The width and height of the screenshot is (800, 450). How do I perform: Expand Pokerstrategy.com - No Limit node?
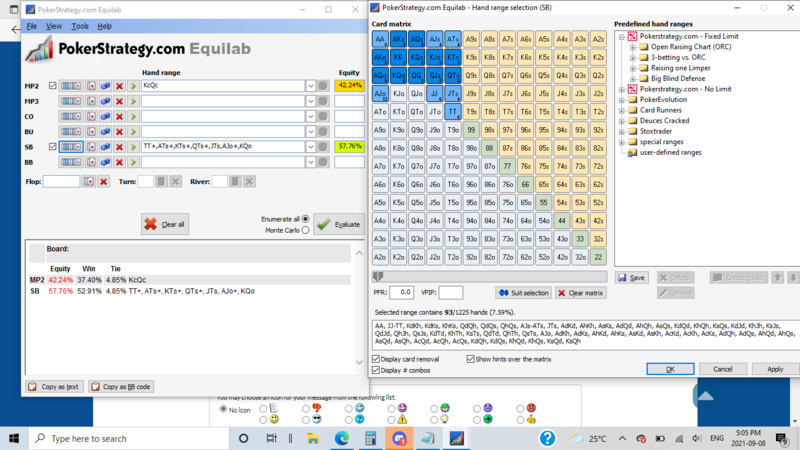tap(622, 89)
